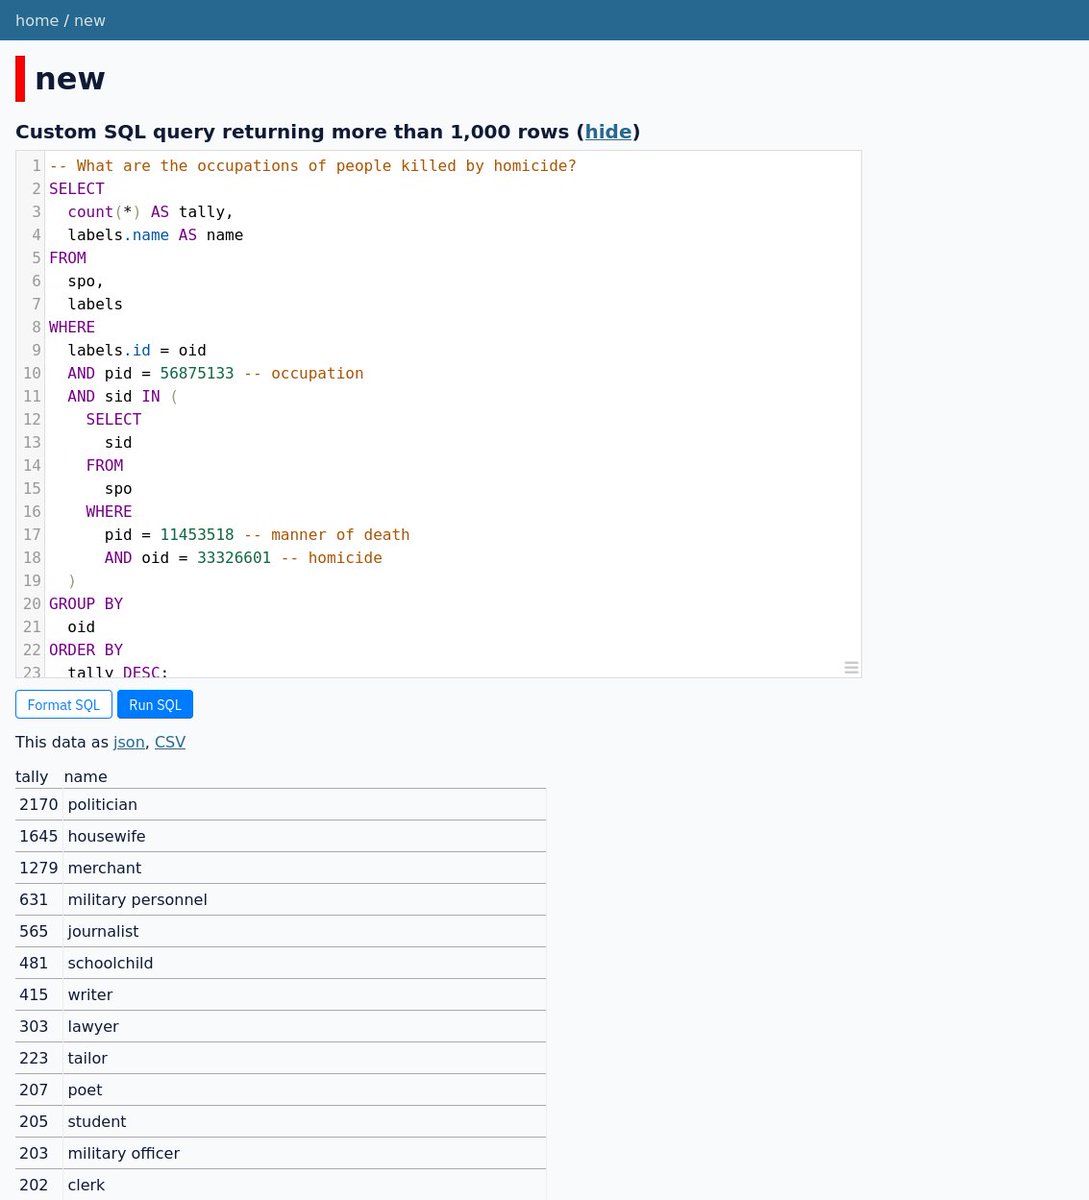Open the home breadcrumb link
This screenshot has width=1089, height=1200.
point(37,20)
